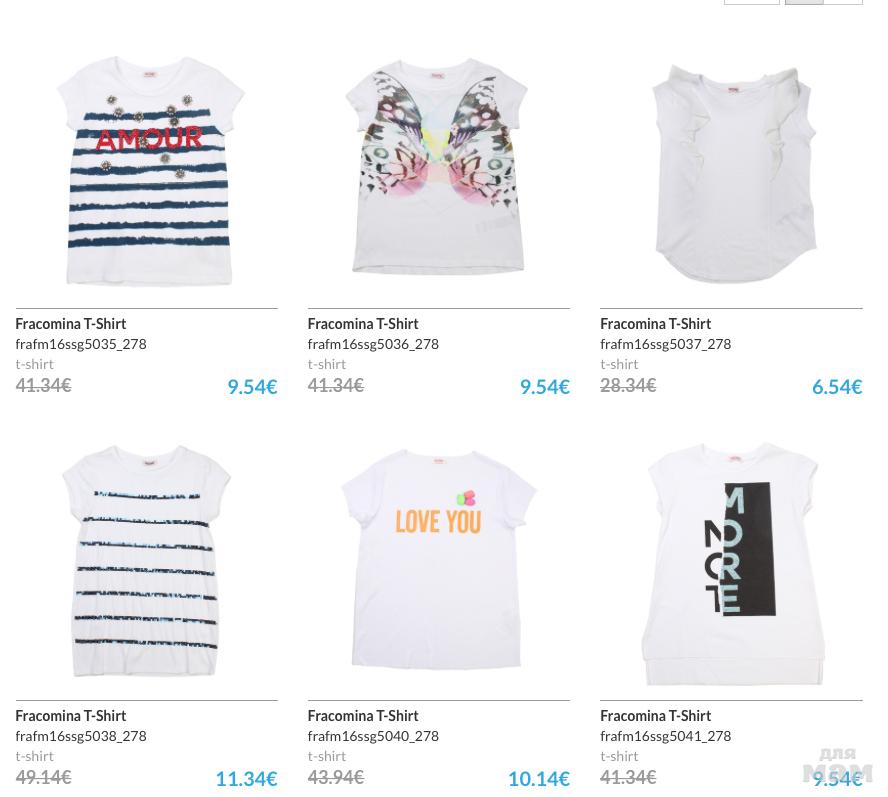Open the LOVE YOU t-shirt image
888x797 pixels.
click(x=438, y=560)
